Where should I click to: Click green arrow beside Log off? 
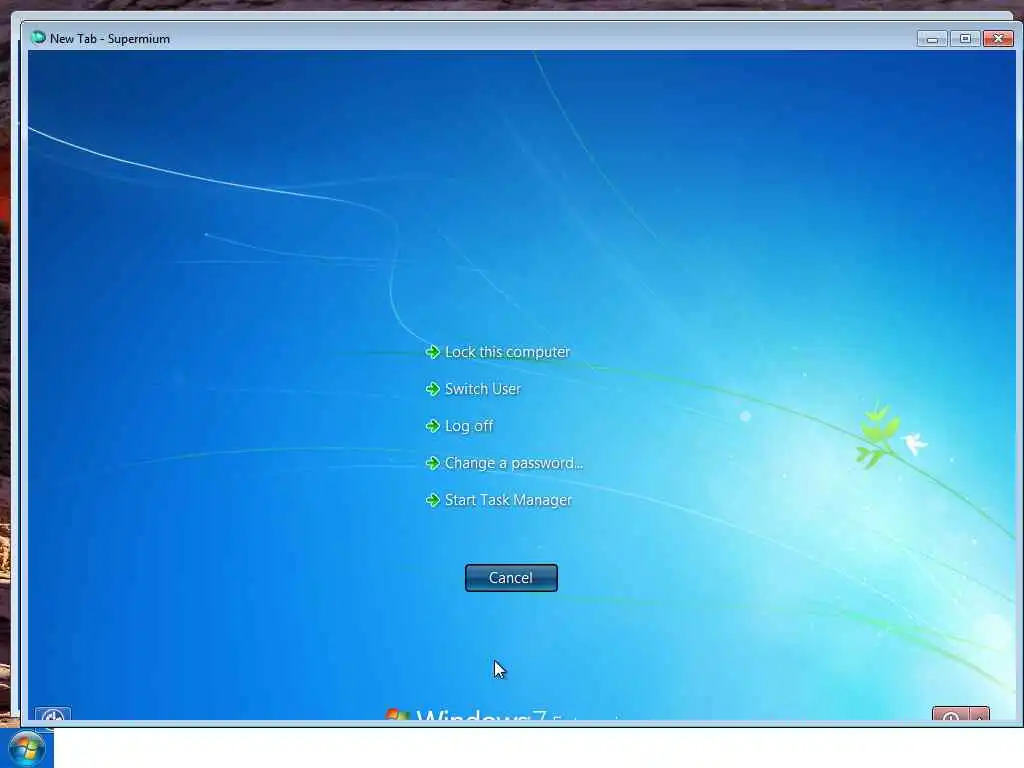point(432,426)
